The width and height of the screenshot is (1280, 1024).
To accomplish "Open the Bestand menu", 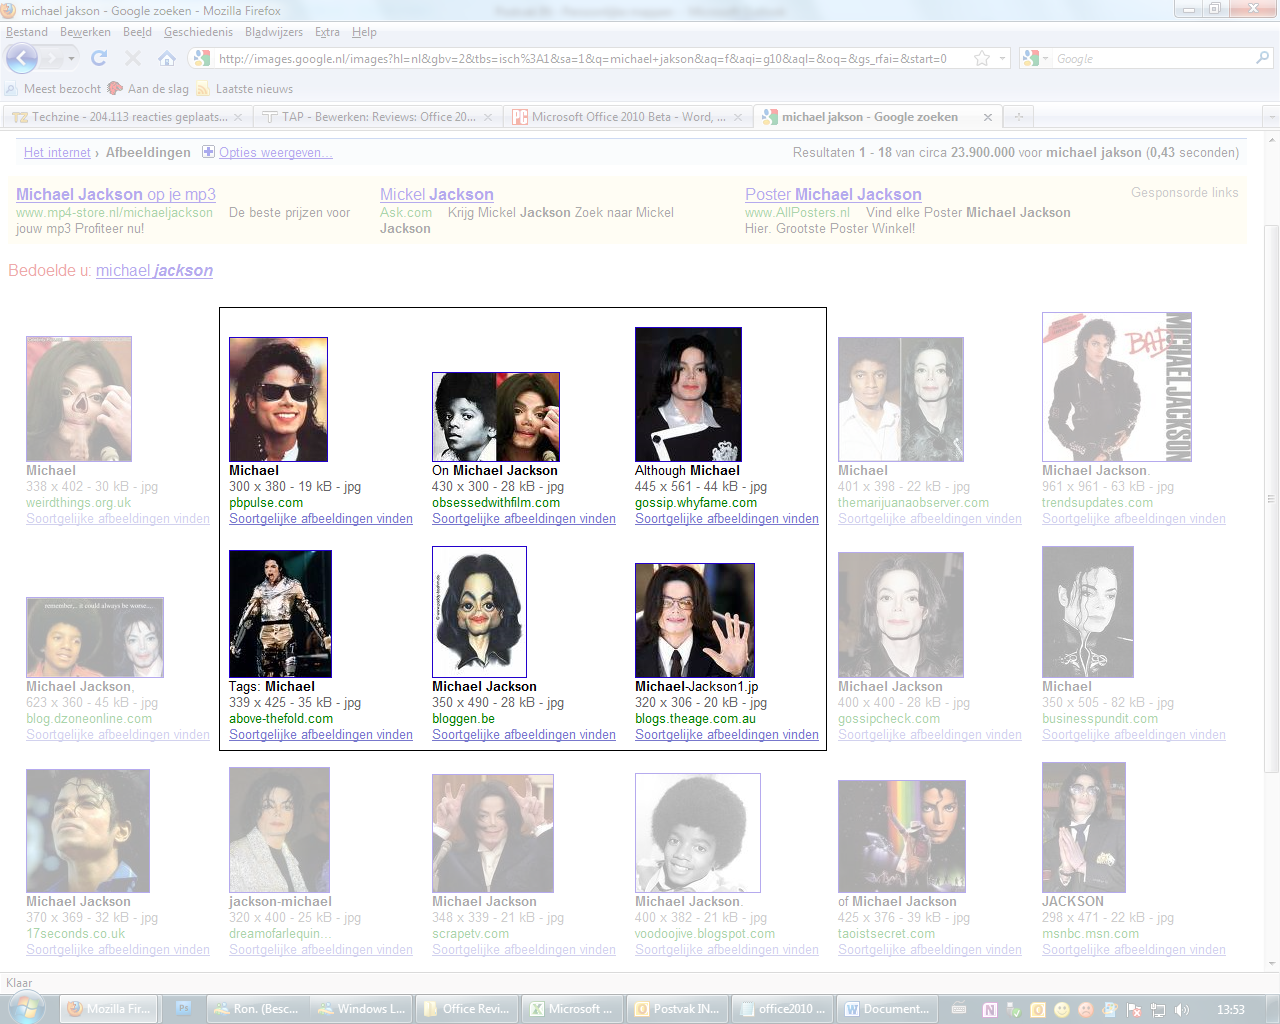I will 27,32.
